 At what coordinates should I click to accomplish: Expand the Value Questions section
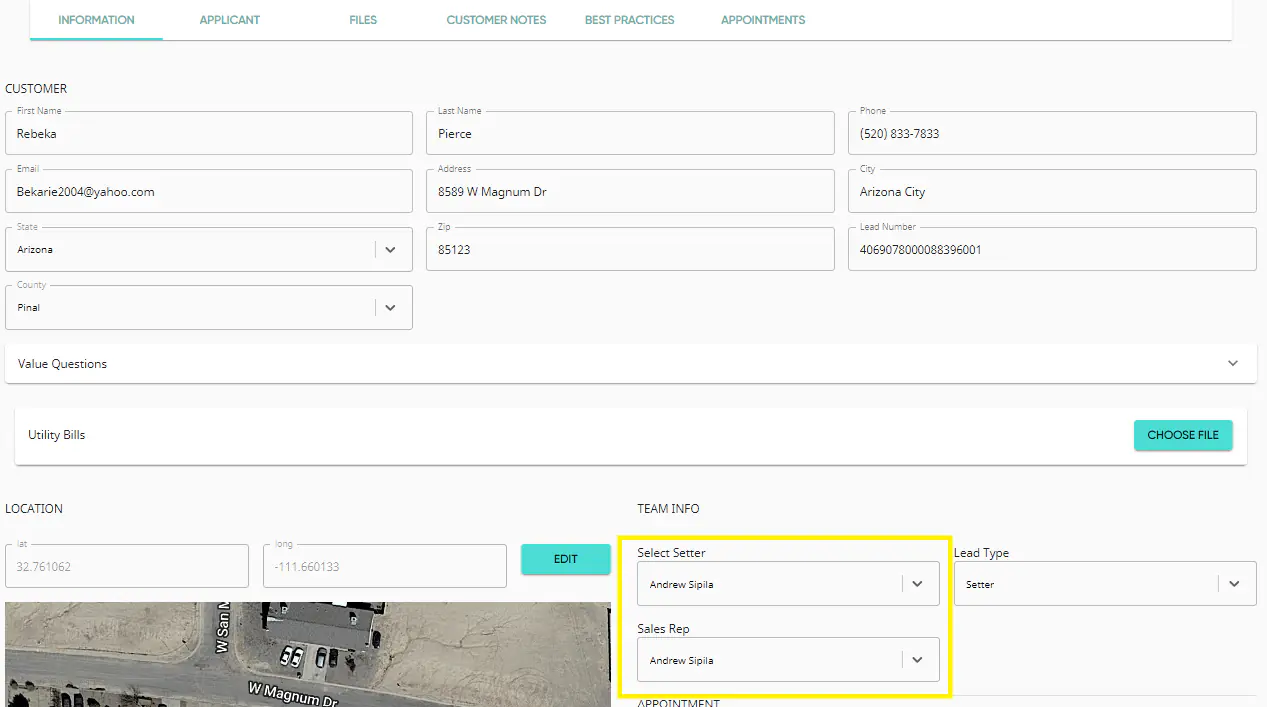tap(631, 364)
